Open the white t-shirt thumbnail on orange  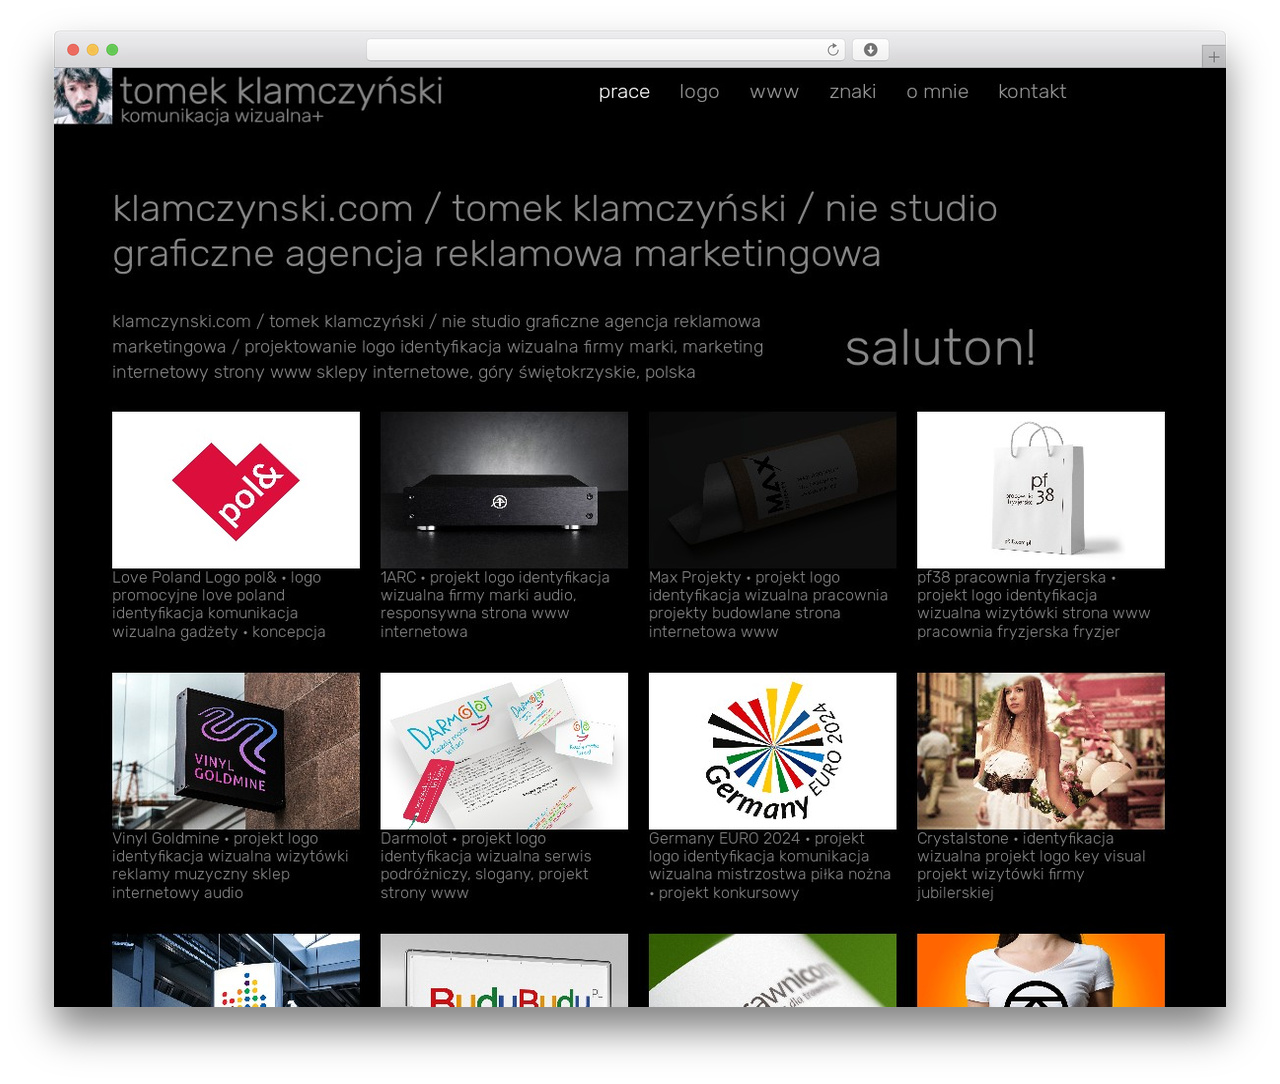pyautogui.click(x=1041, y=970)
